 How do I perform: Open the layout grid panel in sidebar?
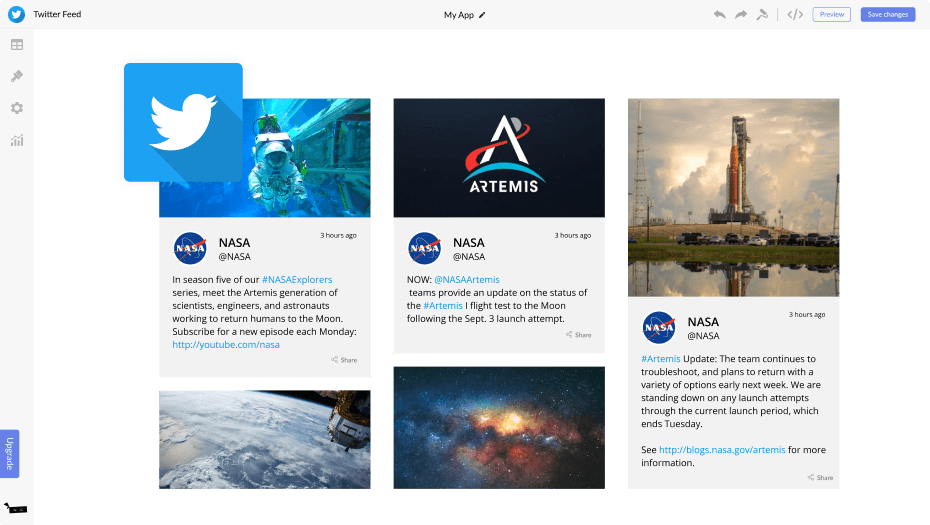[x=17, y=44]
